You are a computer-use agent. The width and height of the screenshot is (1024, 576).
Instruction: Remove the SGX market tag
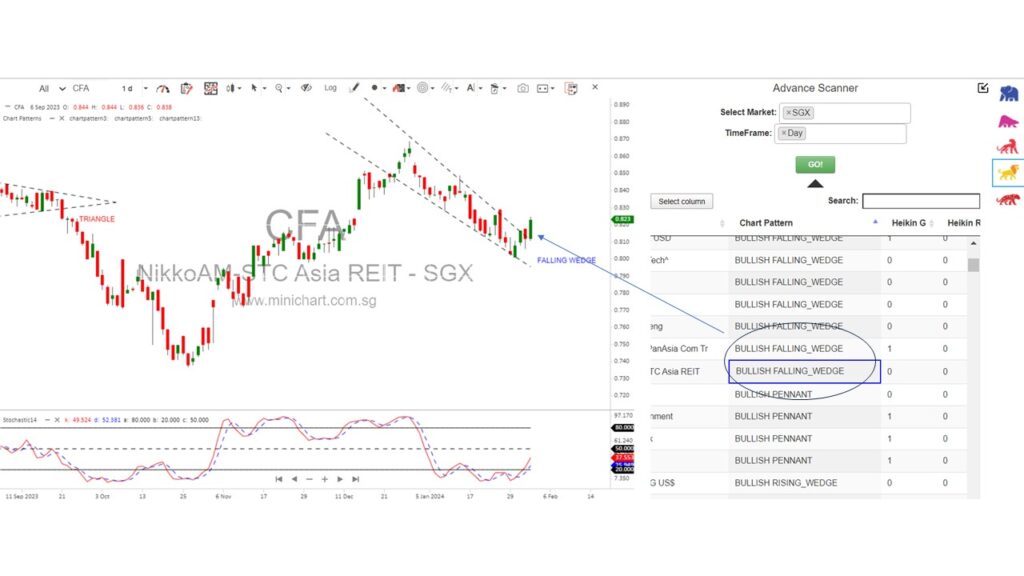pos(789,113)
